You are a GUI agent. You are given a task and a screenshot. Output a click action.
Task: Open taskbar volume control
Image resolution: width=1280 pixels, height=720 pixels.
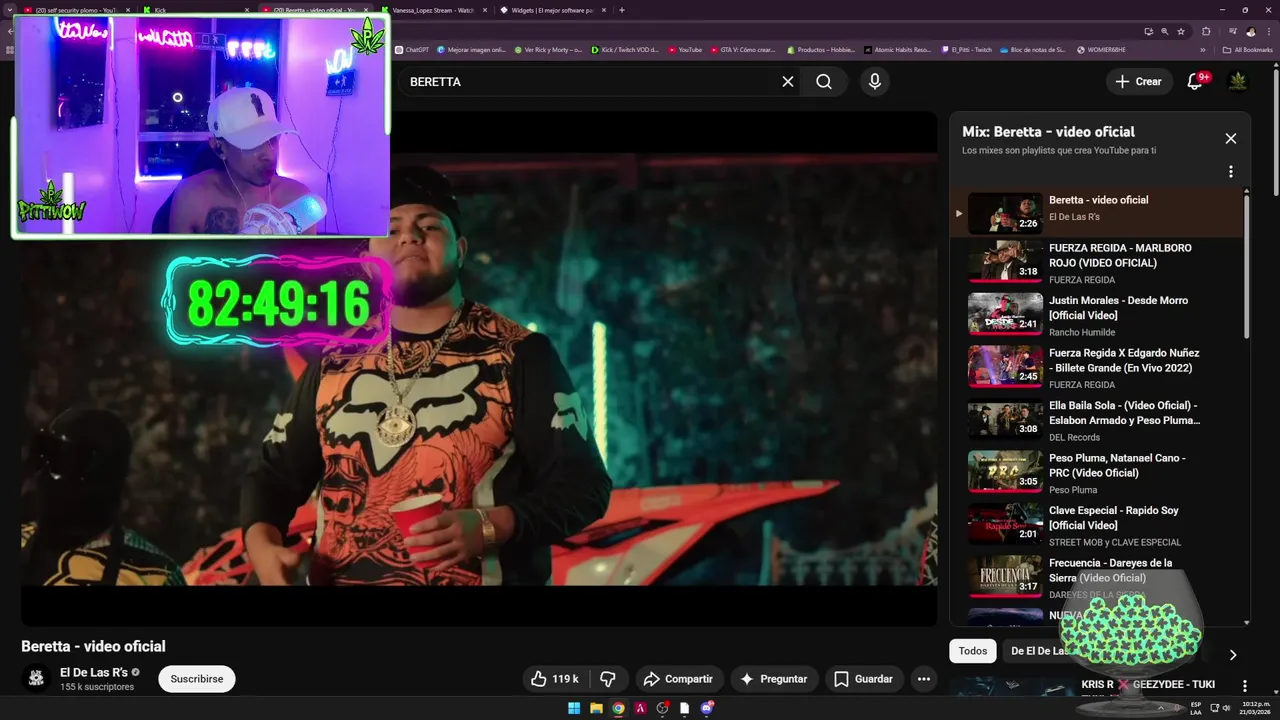[1226, 708]
